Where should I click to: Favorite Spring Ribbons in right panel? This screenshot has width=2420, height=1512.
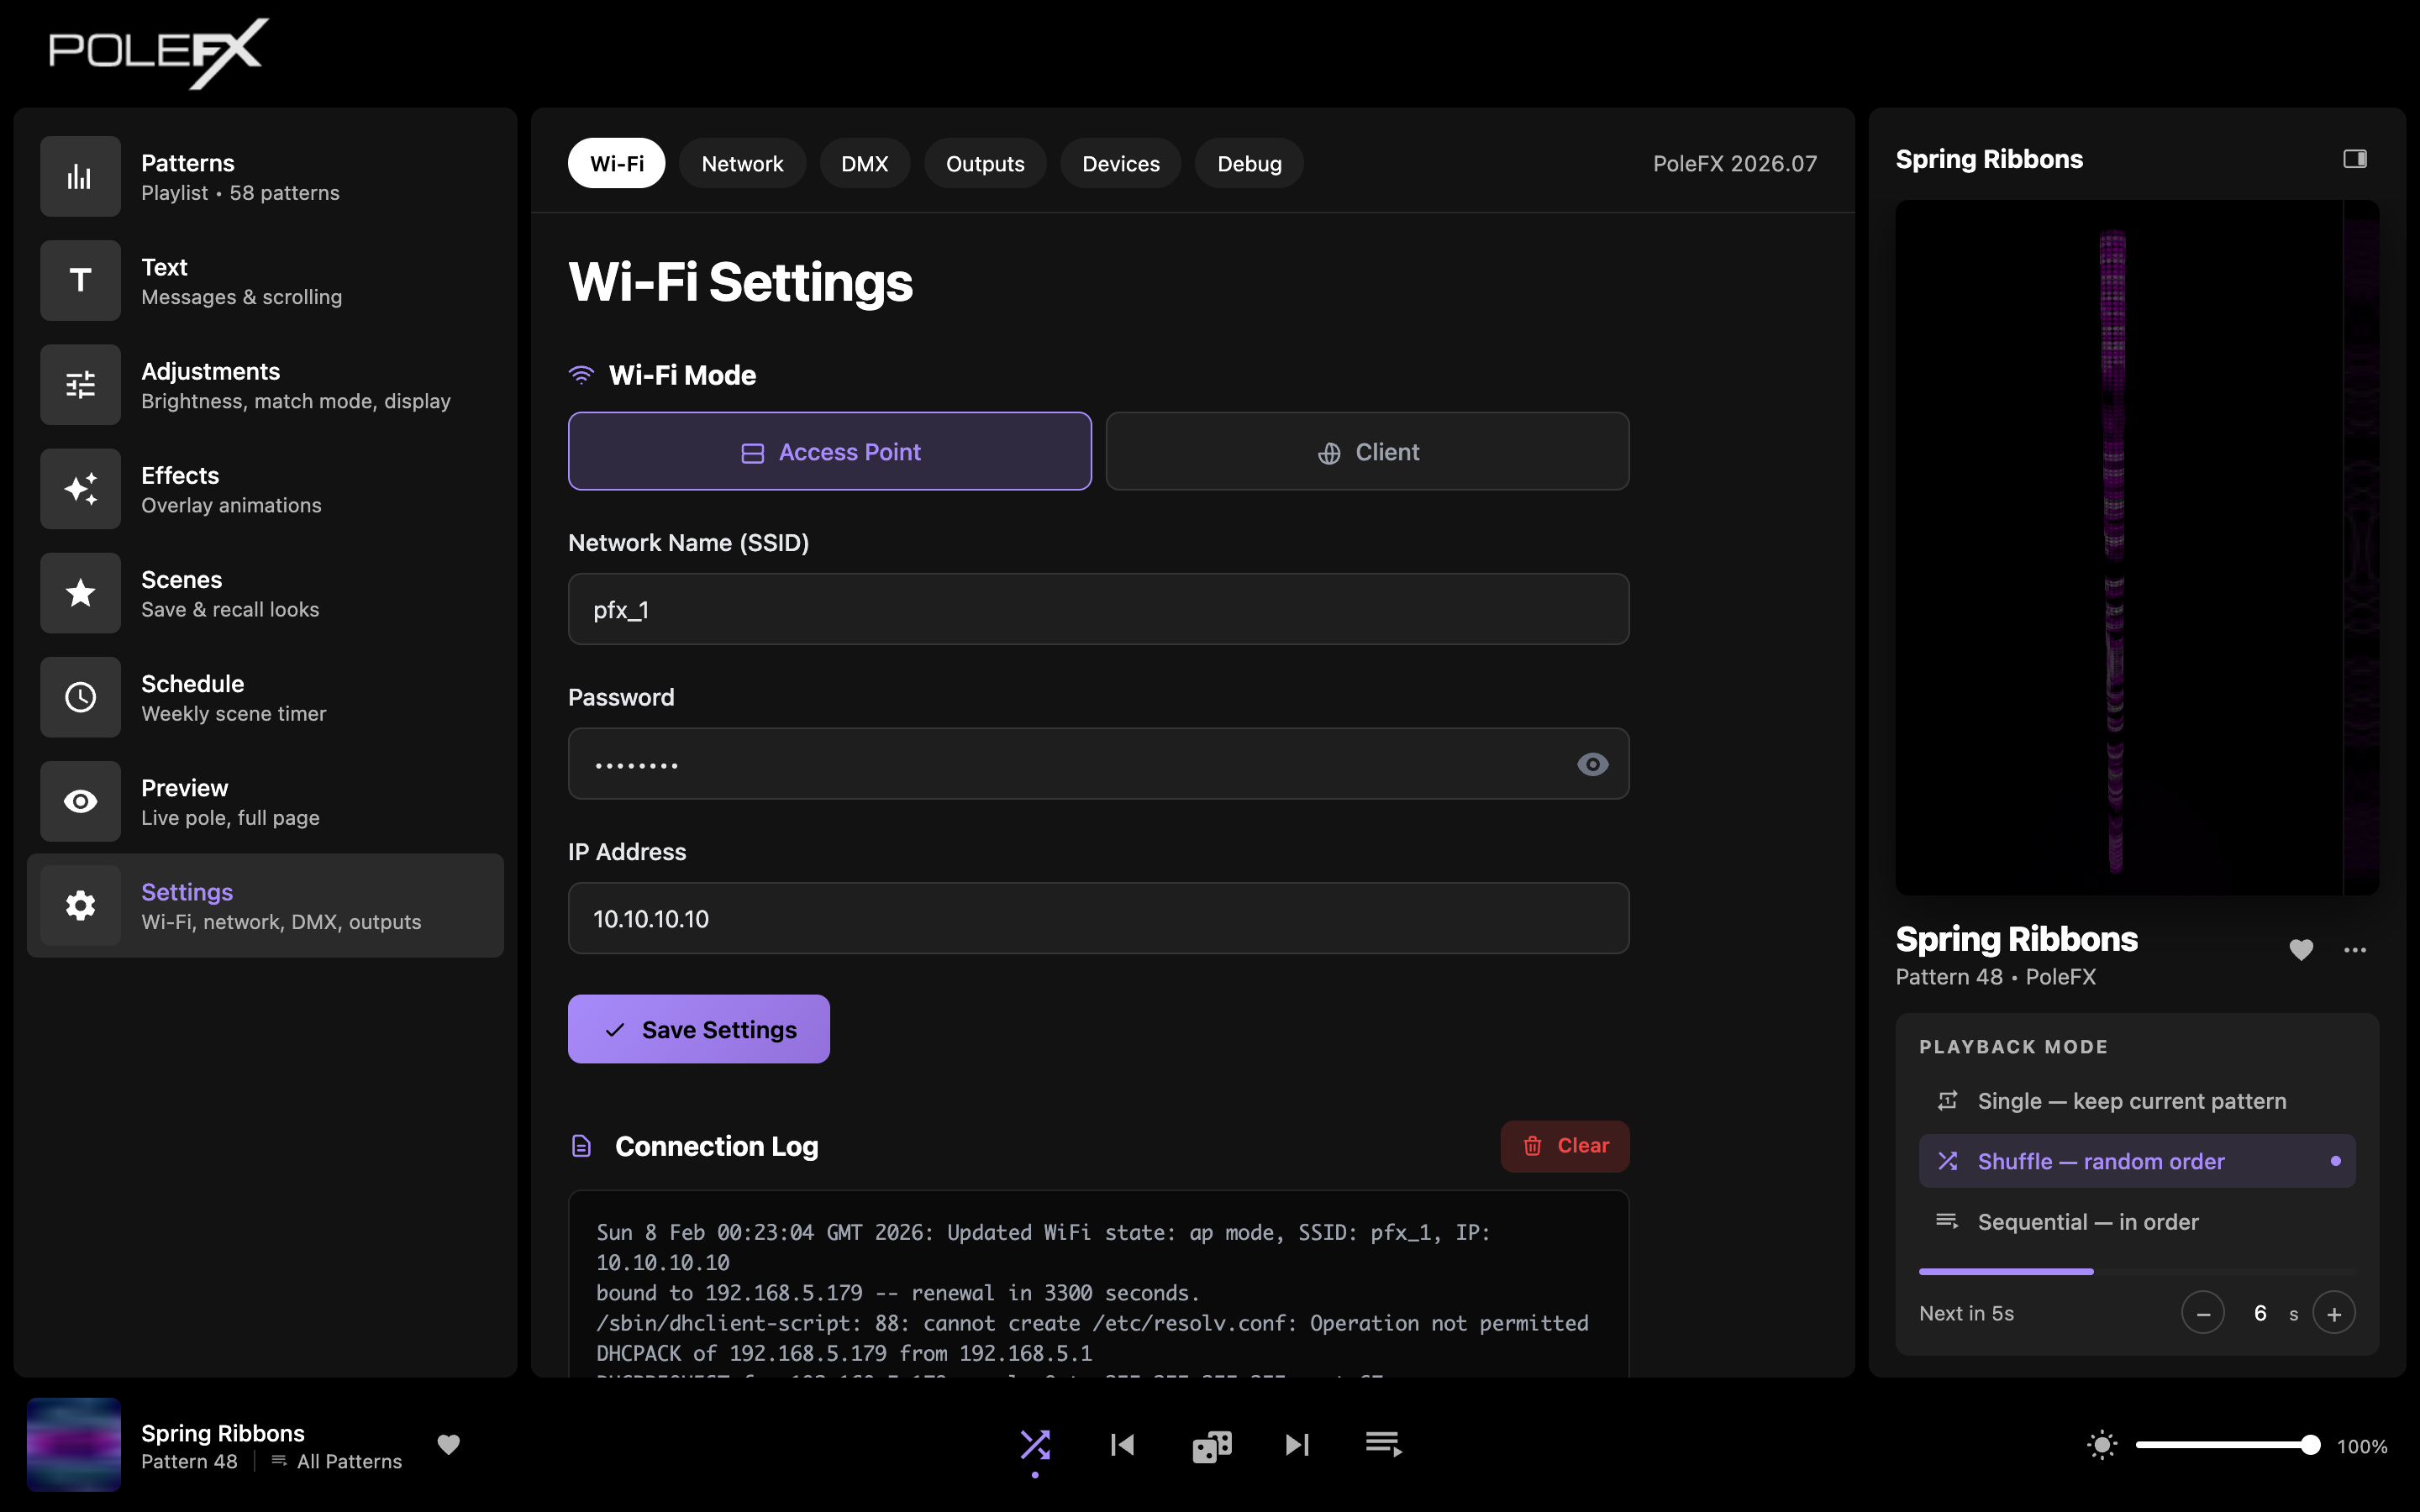click(x=2301, y=949)
